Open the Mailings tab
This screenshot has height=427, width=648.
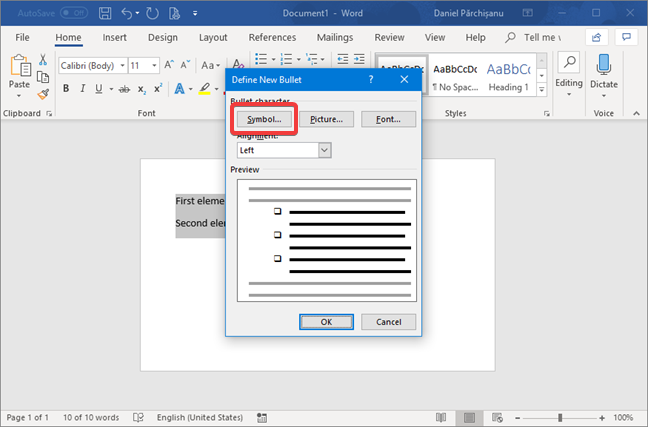[x=335, y=38]
